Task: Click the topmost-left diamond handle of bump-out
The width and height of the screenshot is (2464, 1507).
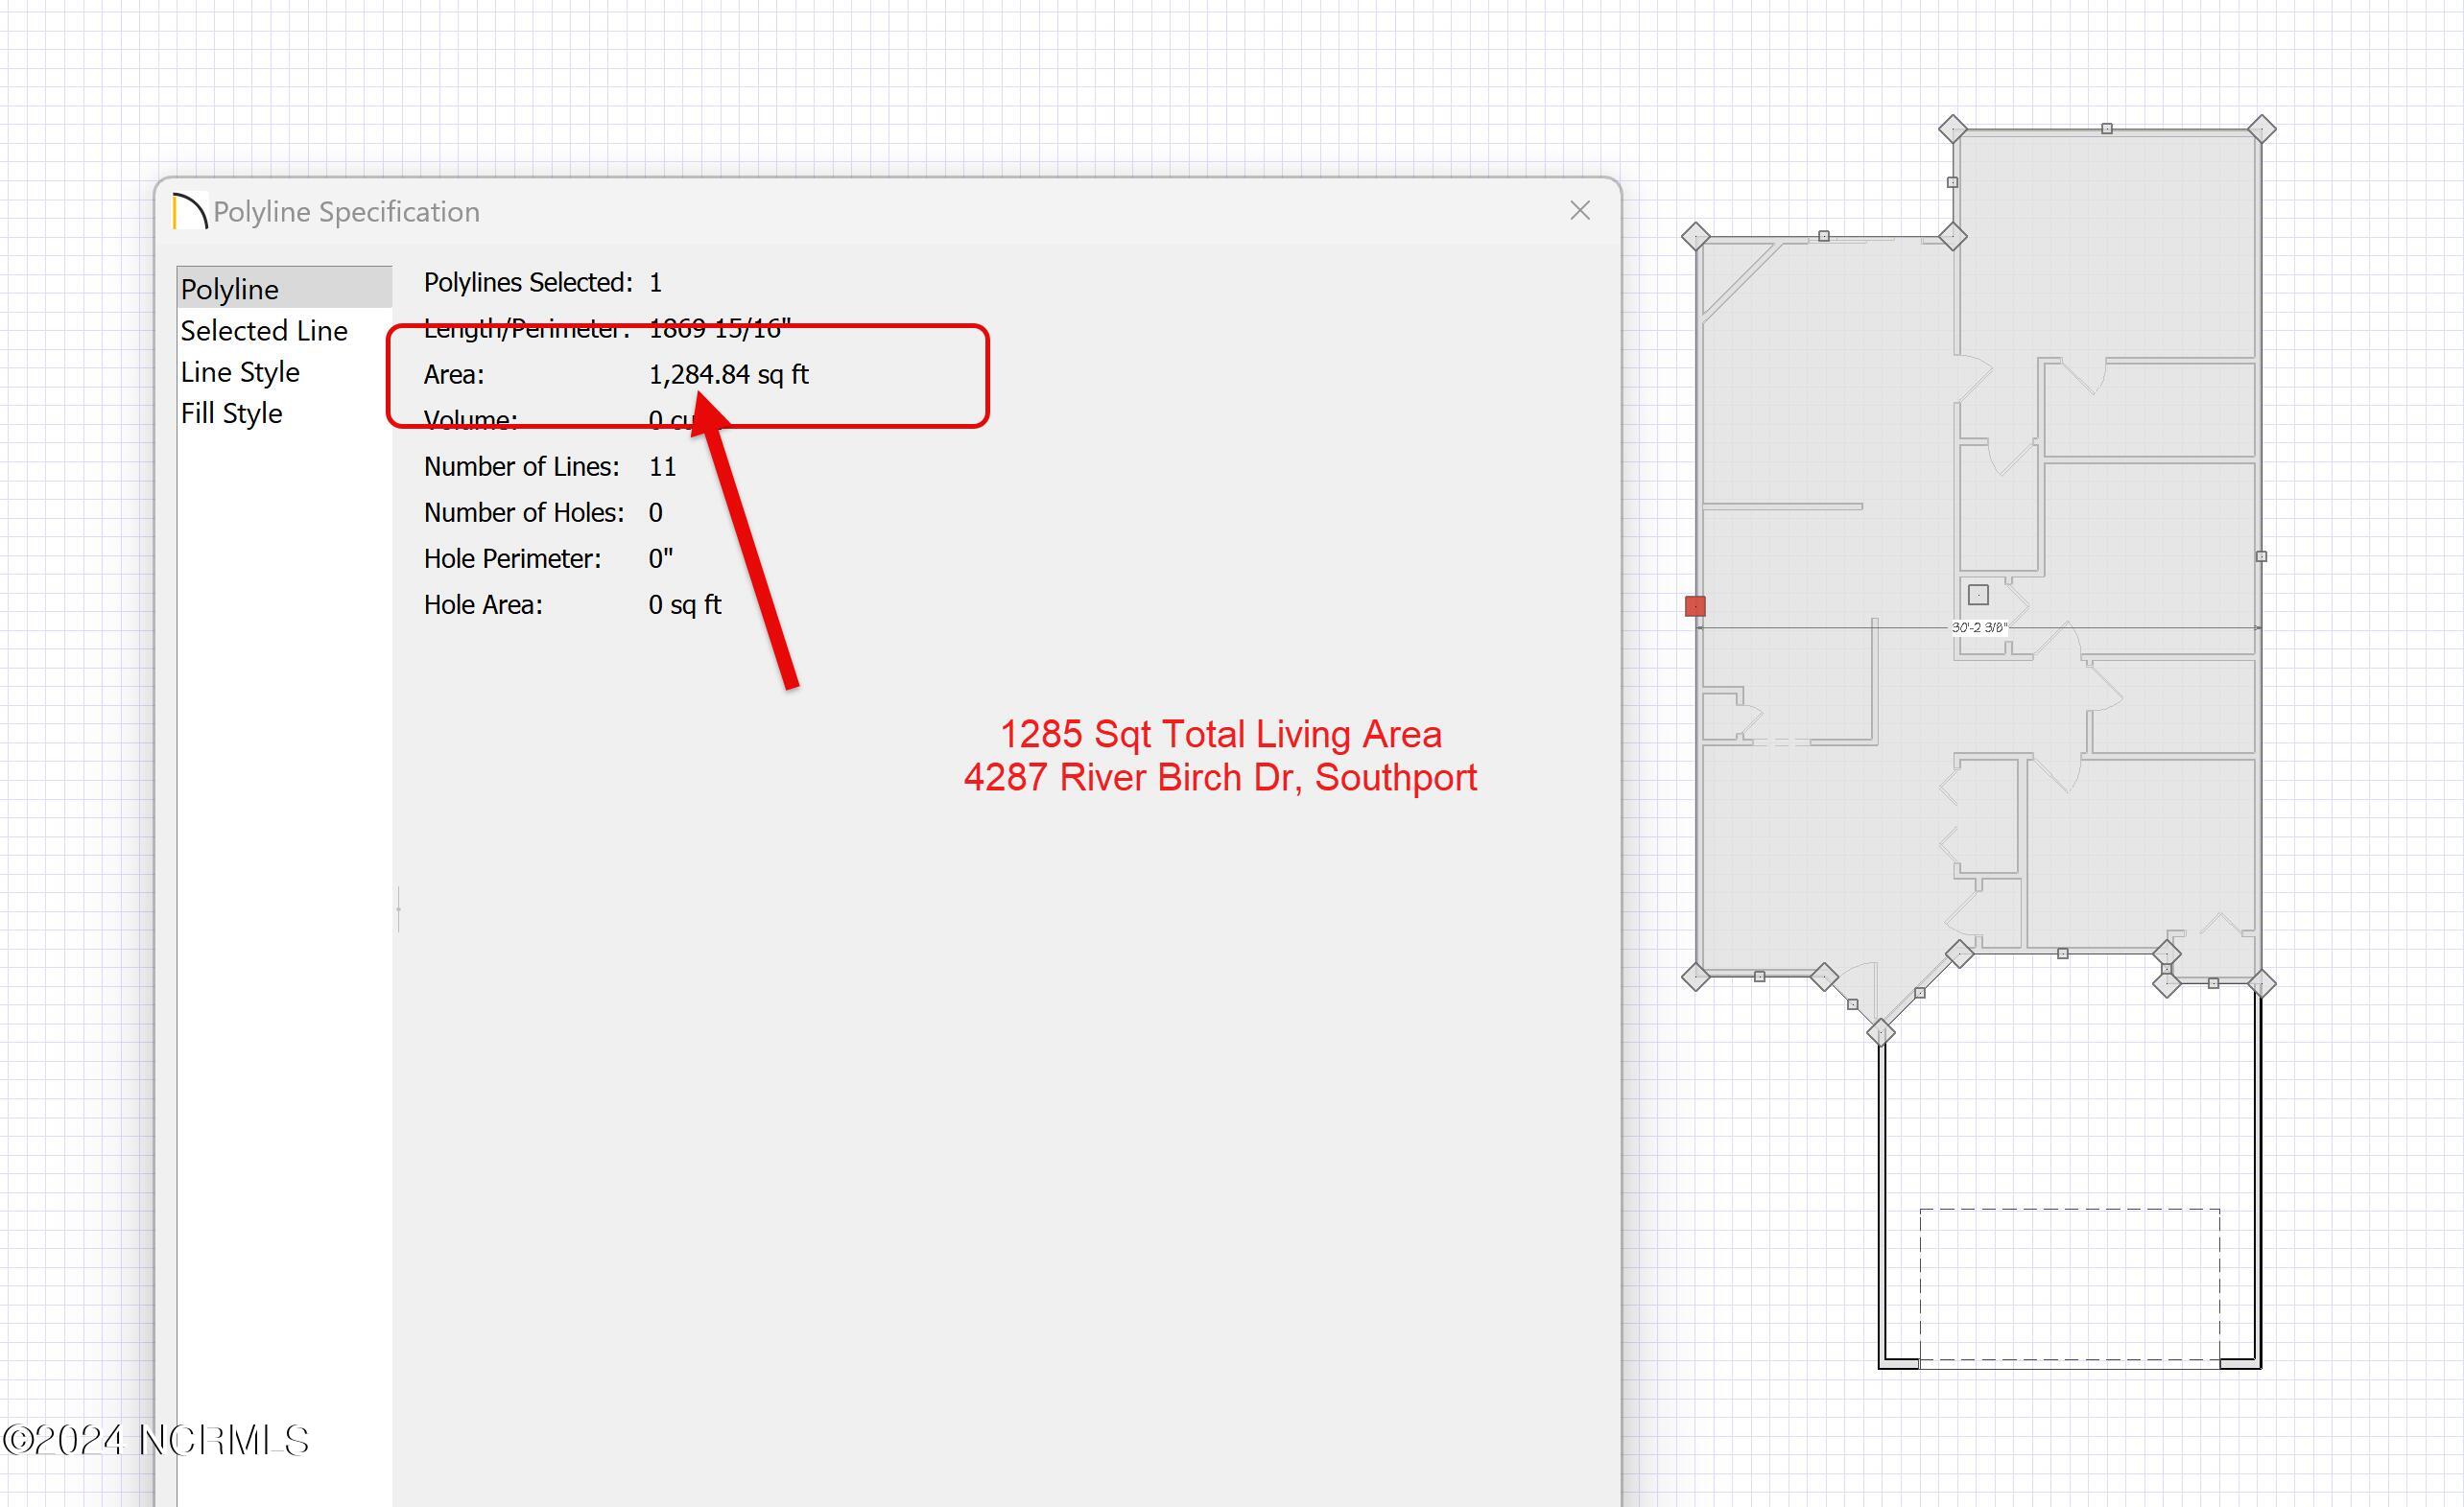Action: pos(1953,129)
